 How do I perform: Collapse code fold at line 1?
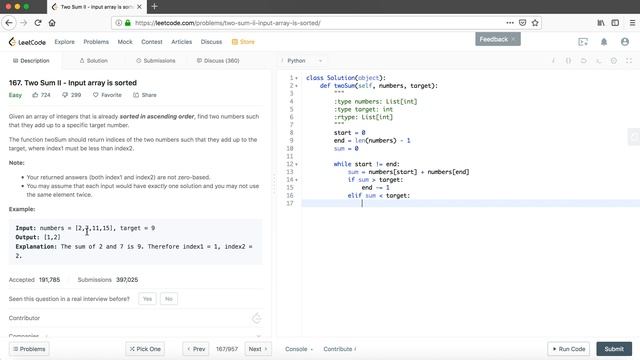(296, 78)
